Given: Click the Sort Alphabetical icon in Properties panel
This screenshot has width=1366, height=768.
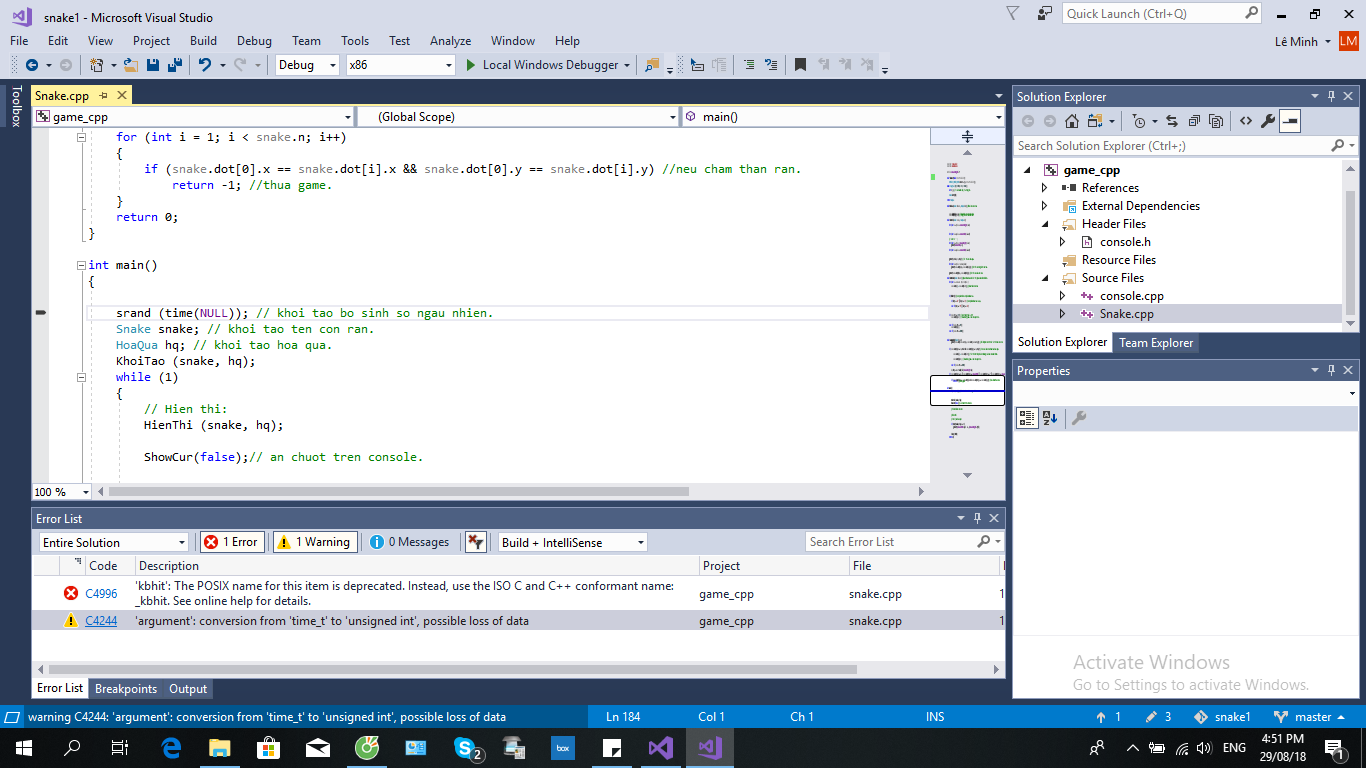Looking at the screenshot, I should tap(1050, 418).
